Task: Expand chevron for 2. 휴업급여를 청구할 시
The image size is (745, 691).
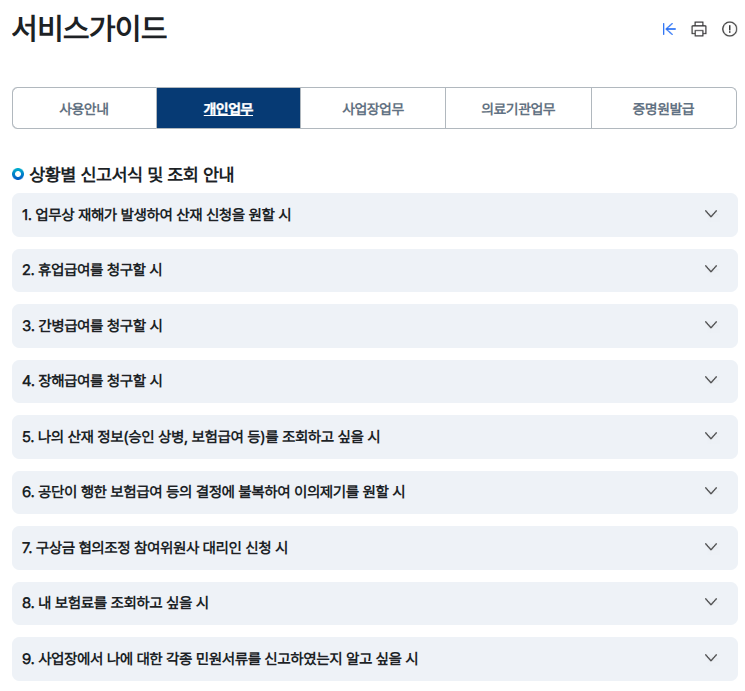Action: (711, 269)
